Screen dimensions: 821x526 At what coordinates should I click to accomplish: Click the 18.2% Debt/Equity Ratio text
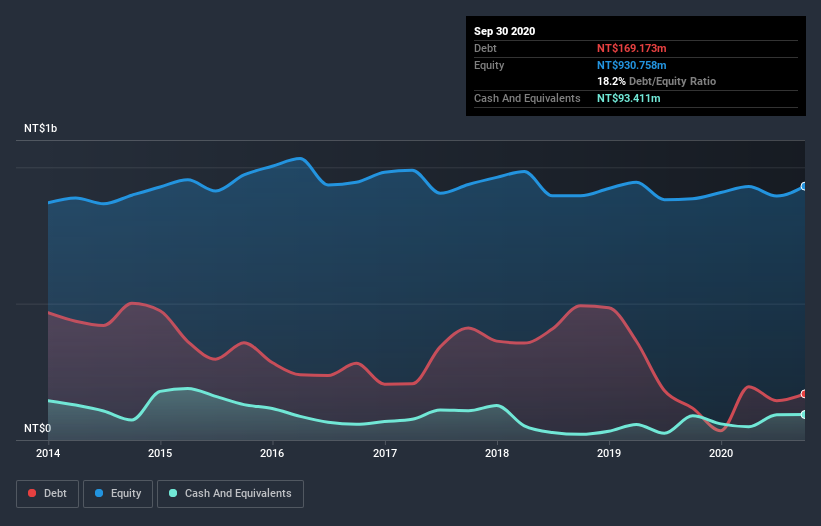657,81
